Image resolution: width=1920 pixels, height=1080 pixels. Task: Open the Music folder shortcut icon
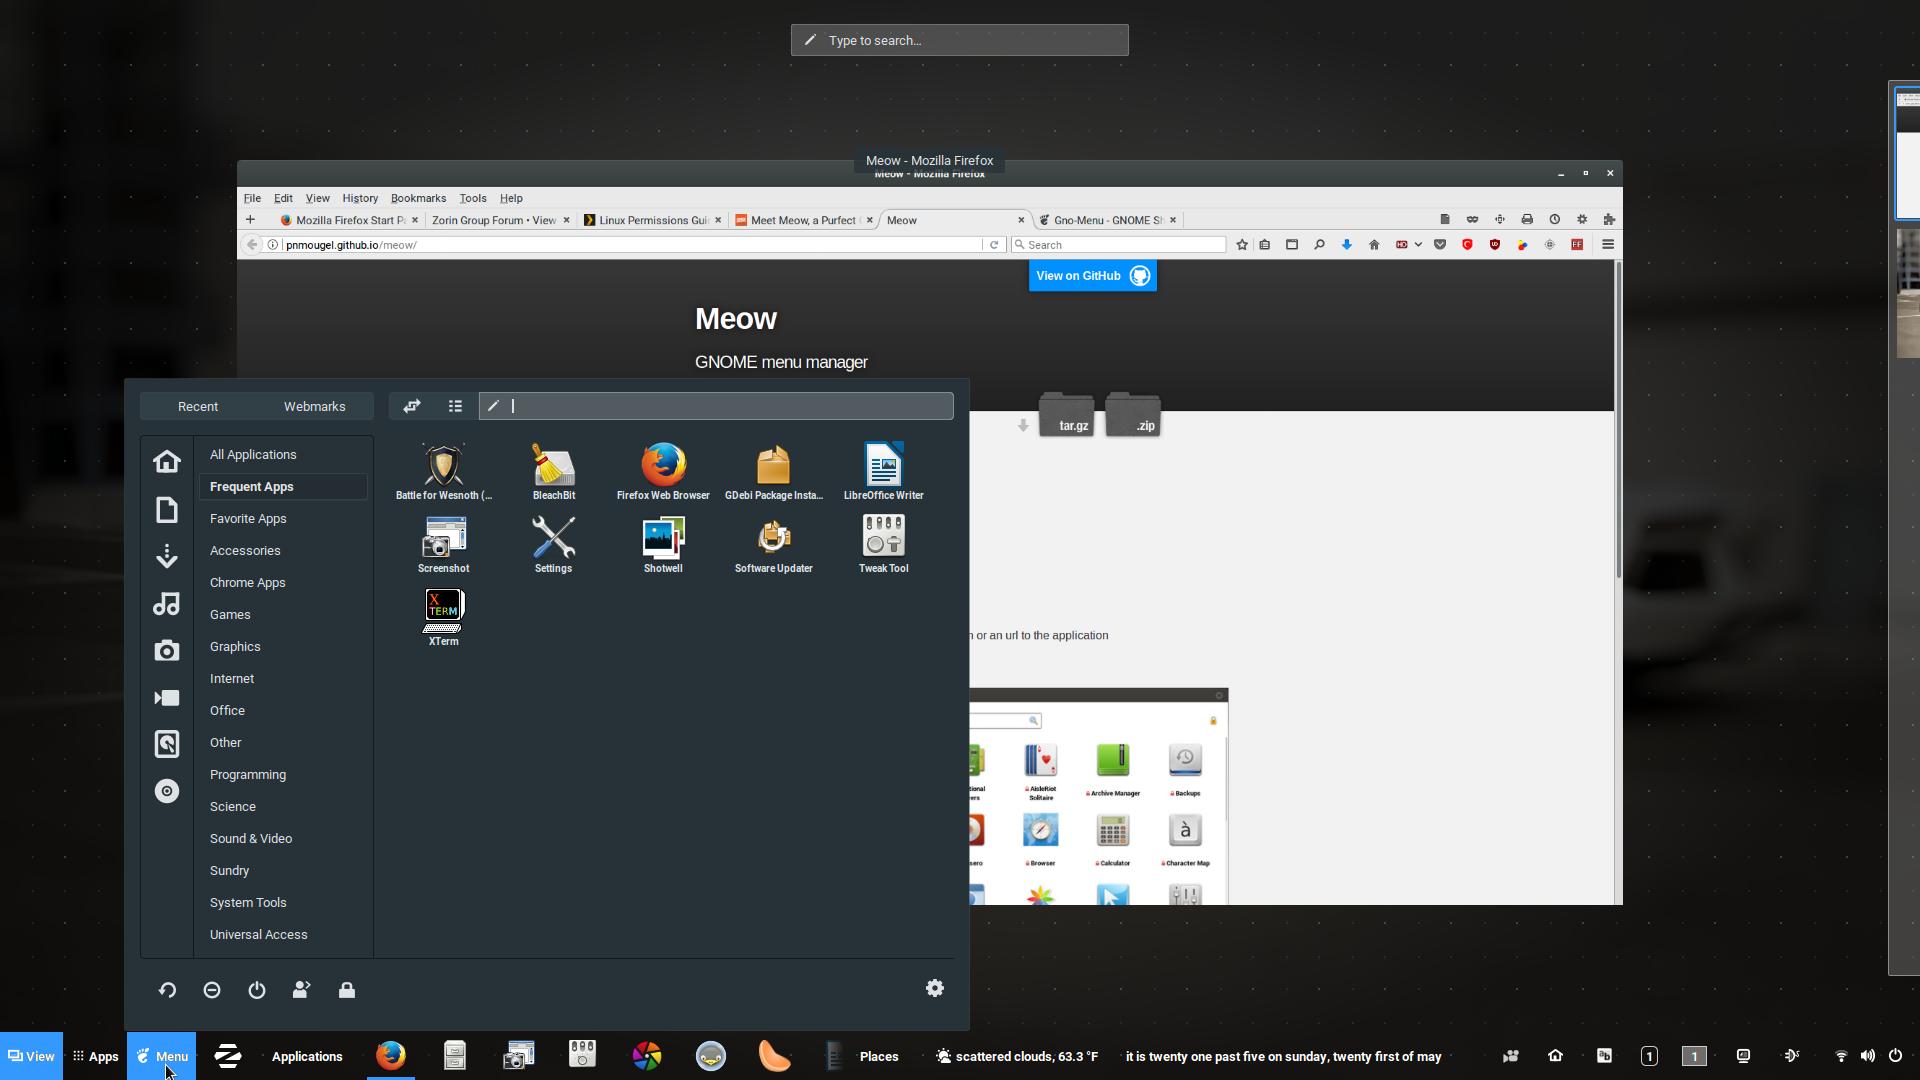click(x=167, y=604)
